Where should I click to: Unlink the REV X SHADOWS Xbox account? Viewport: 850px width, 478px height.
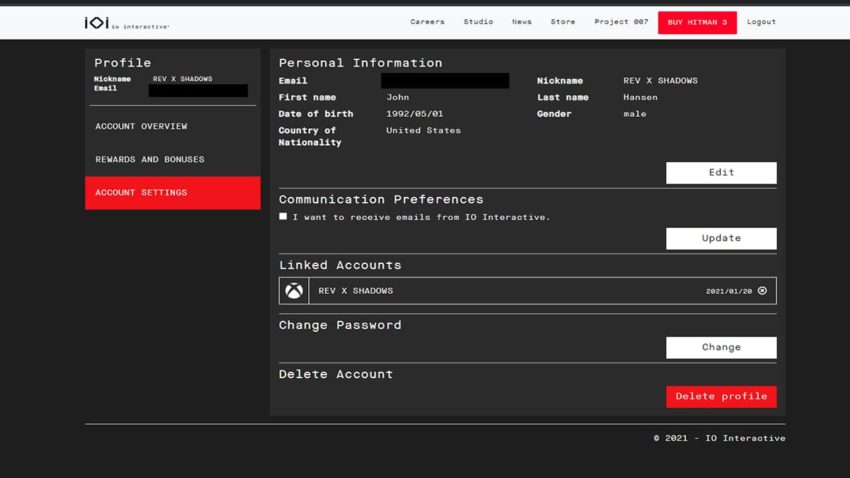pyautogui.click(x=762, y=291)
